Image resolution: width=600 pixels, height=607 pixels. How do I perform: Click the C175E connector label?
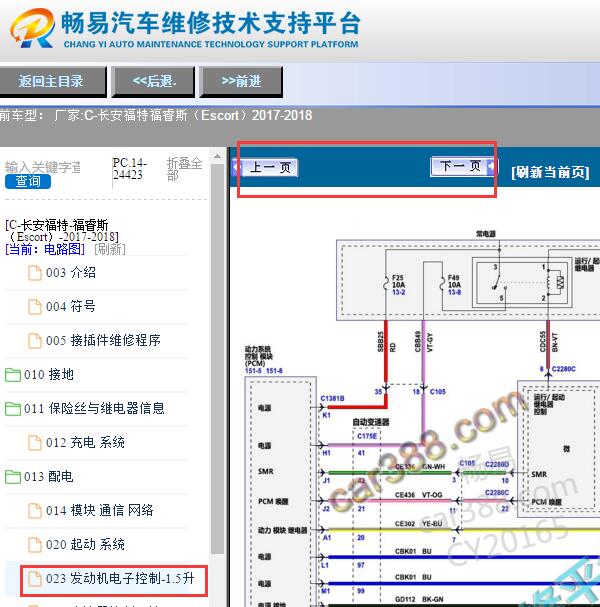click(367, 436)
